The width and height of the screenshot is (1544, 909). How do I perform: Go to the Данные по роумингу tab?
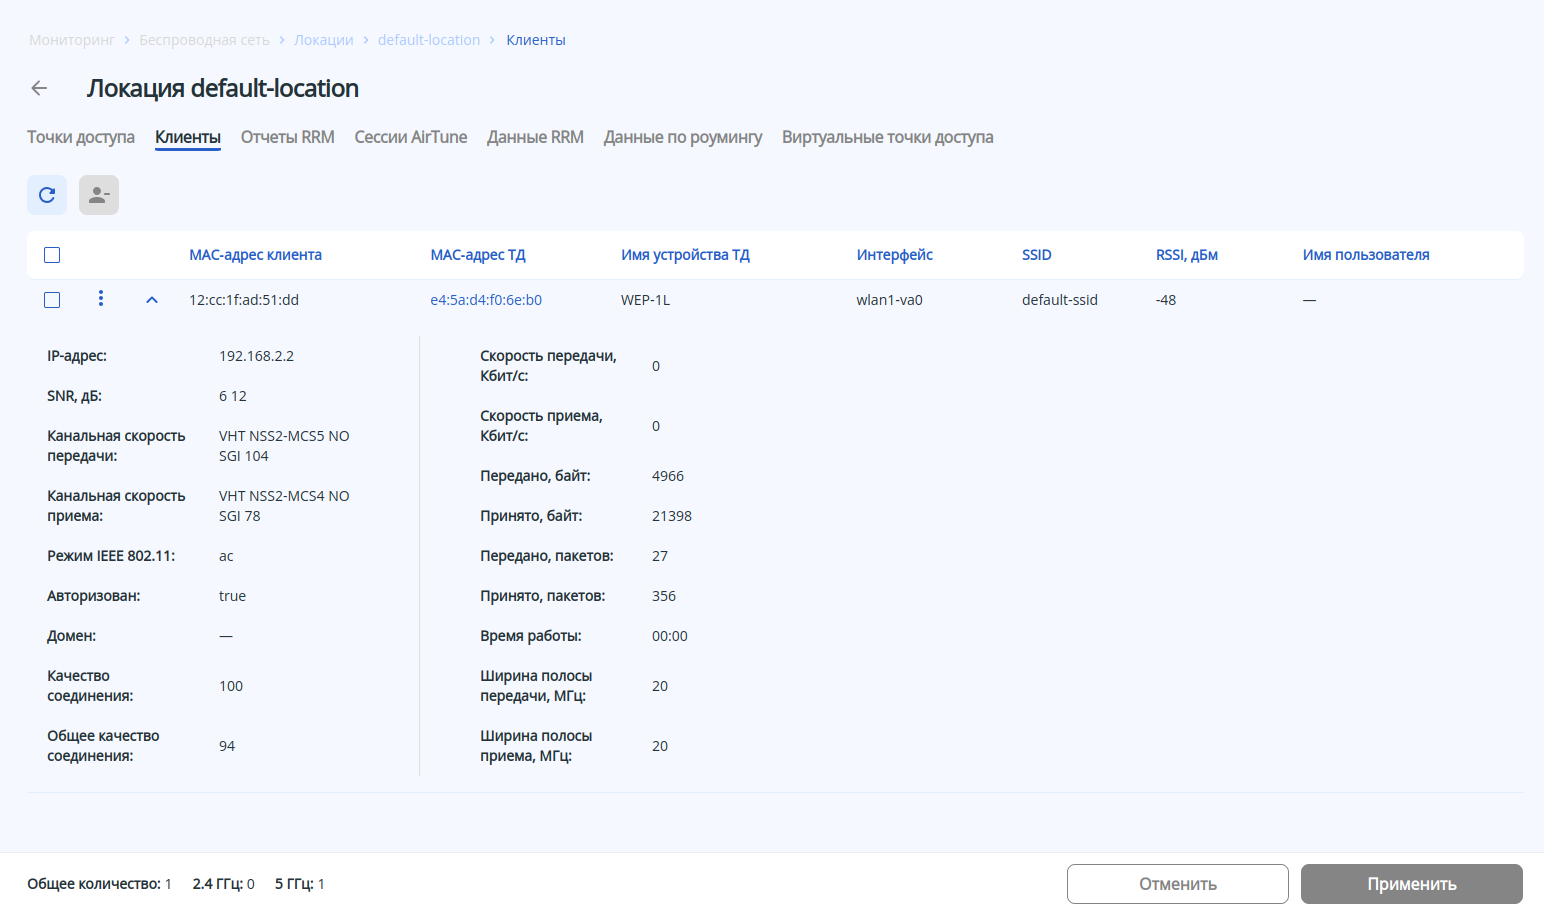683,137
